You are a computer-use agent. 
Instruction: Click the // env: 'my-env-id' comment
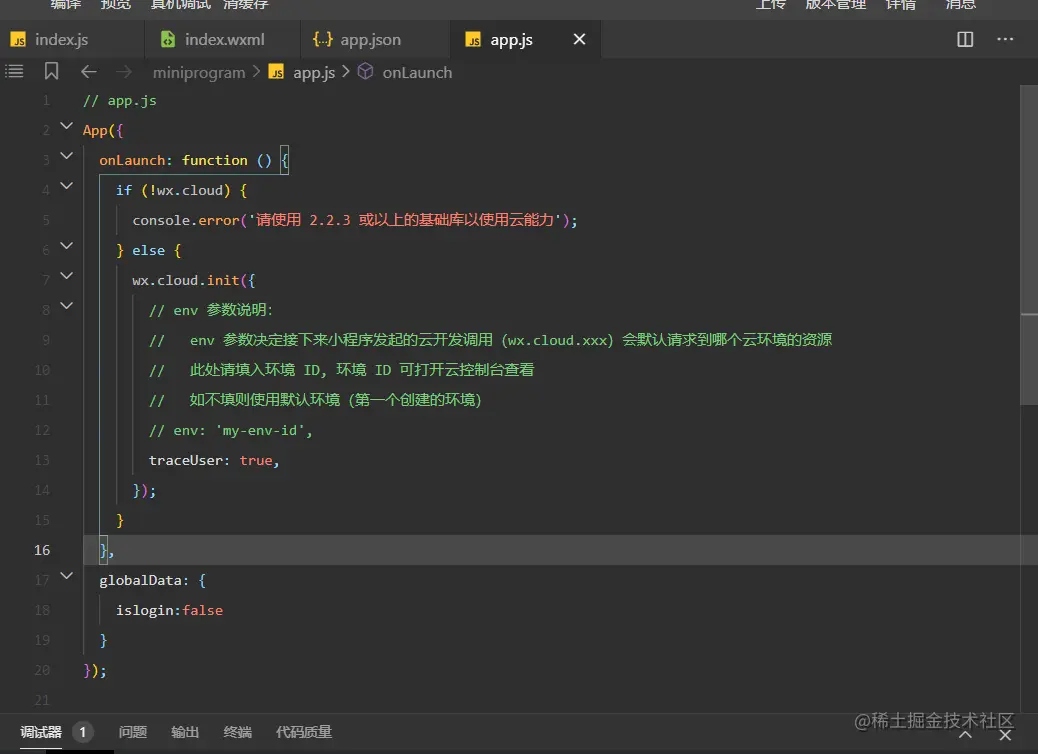coord(230,430)
